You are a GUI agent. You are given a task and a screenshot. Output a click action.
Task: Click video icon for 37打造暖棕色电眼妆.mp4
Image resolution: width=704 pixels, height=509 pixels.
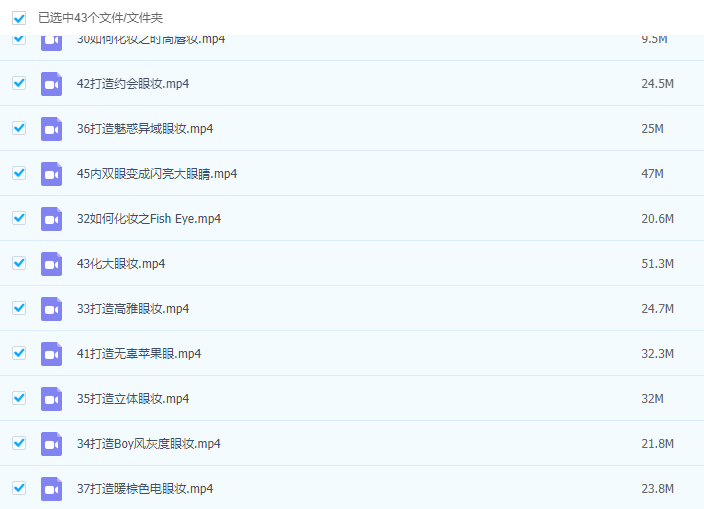pos(51,489)
